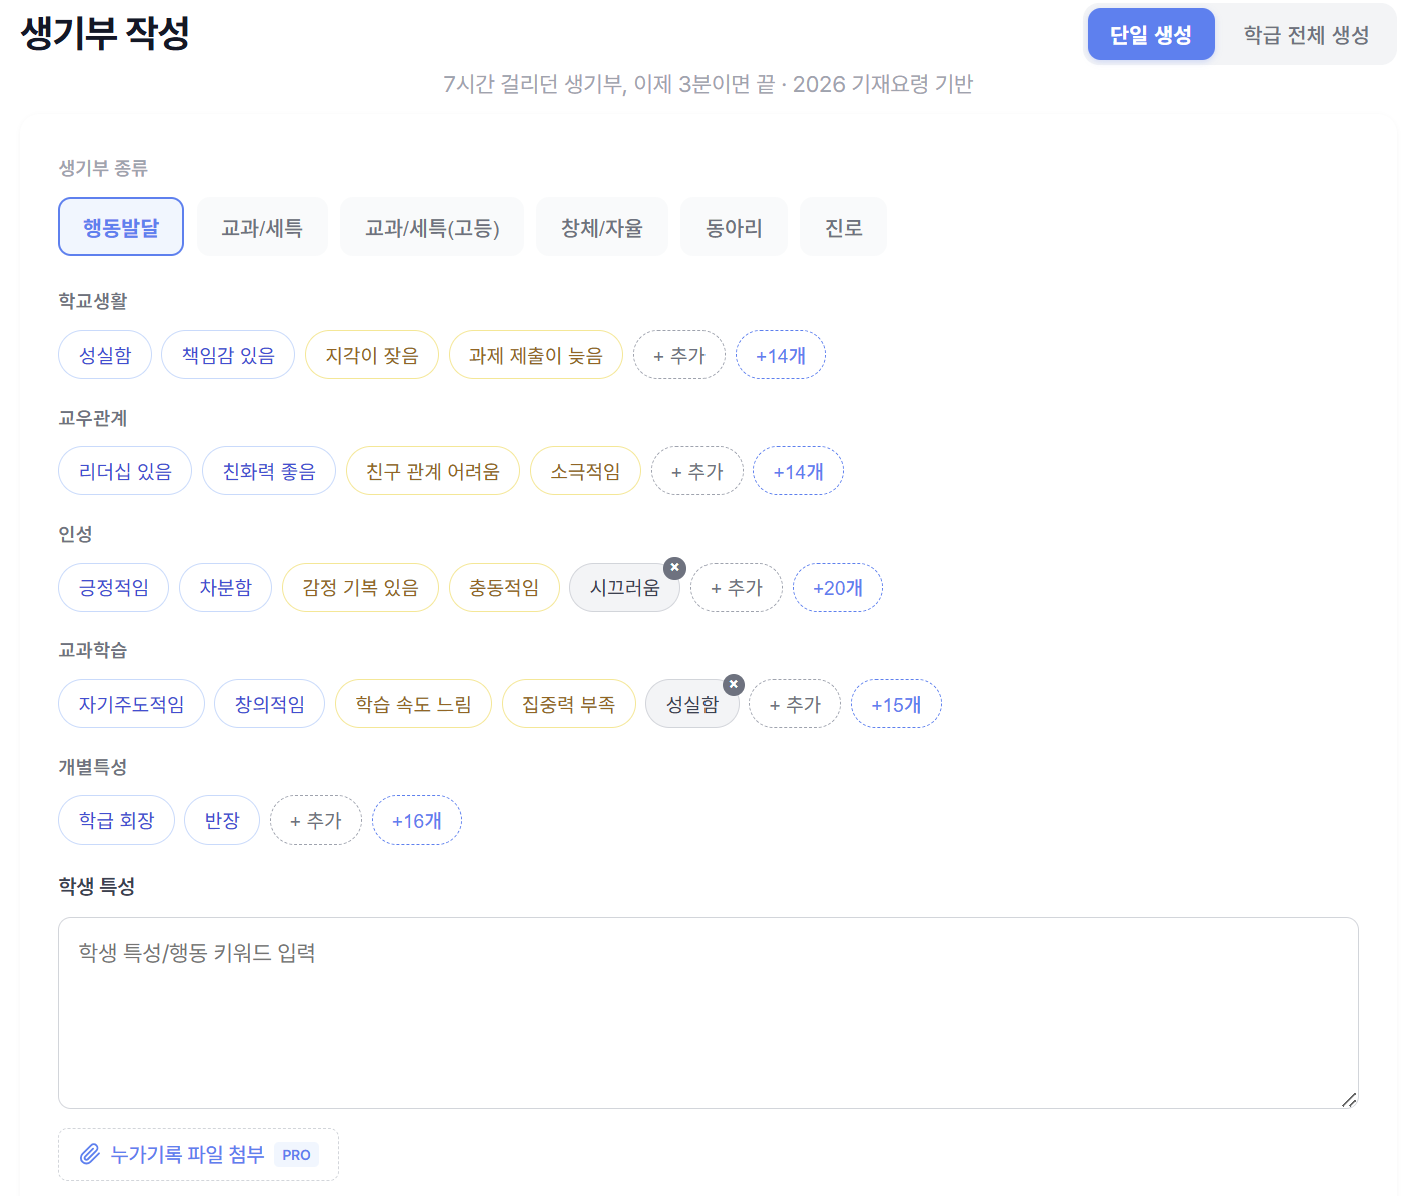This screenshot has height=1196, width=1404.
Task: Expand +15개 more tags in 교과학습
Action: coord(895,704)
